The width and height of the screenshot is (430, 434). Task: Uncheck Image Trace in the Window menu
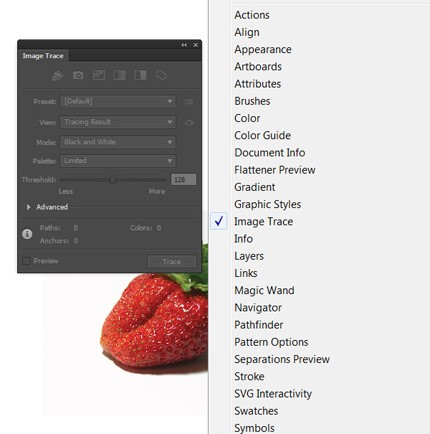[x=263, y=221]
